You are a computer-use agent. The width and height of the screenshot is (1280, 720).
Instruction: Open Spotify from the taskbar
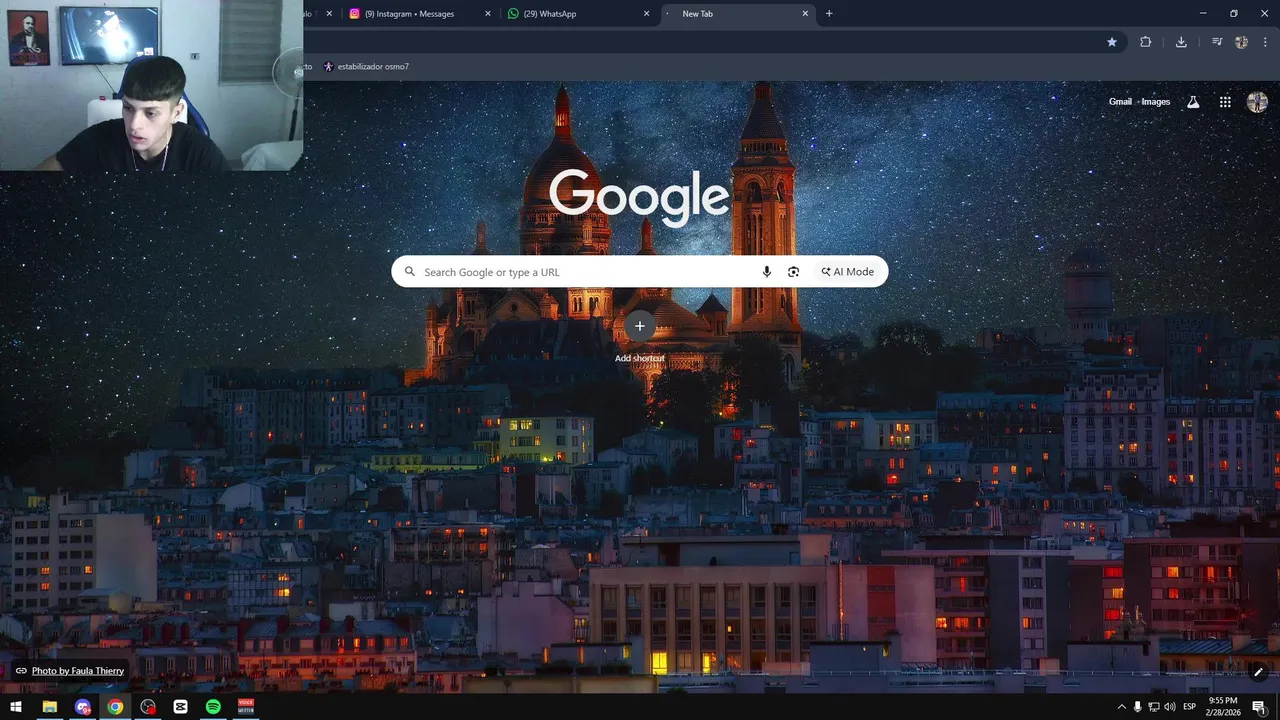[x=213, y=707]
